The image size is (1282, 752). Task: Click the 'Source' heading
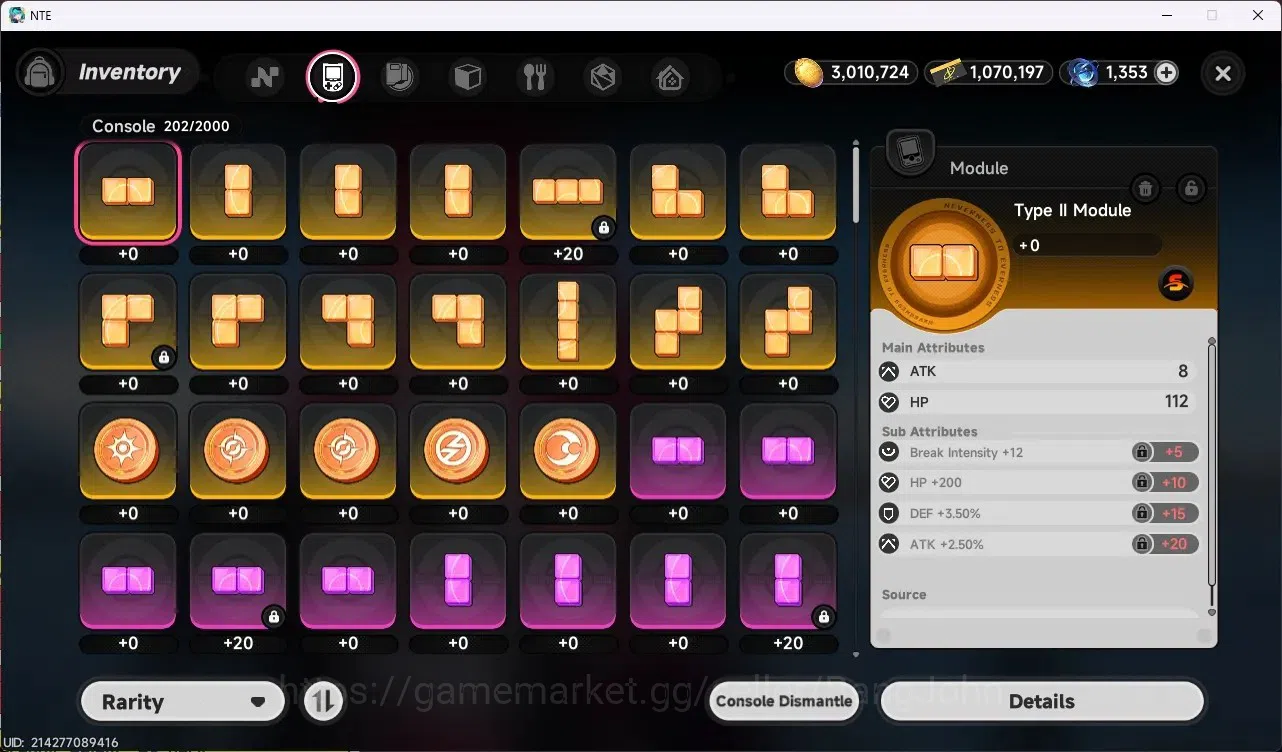(x=904, y=595)
